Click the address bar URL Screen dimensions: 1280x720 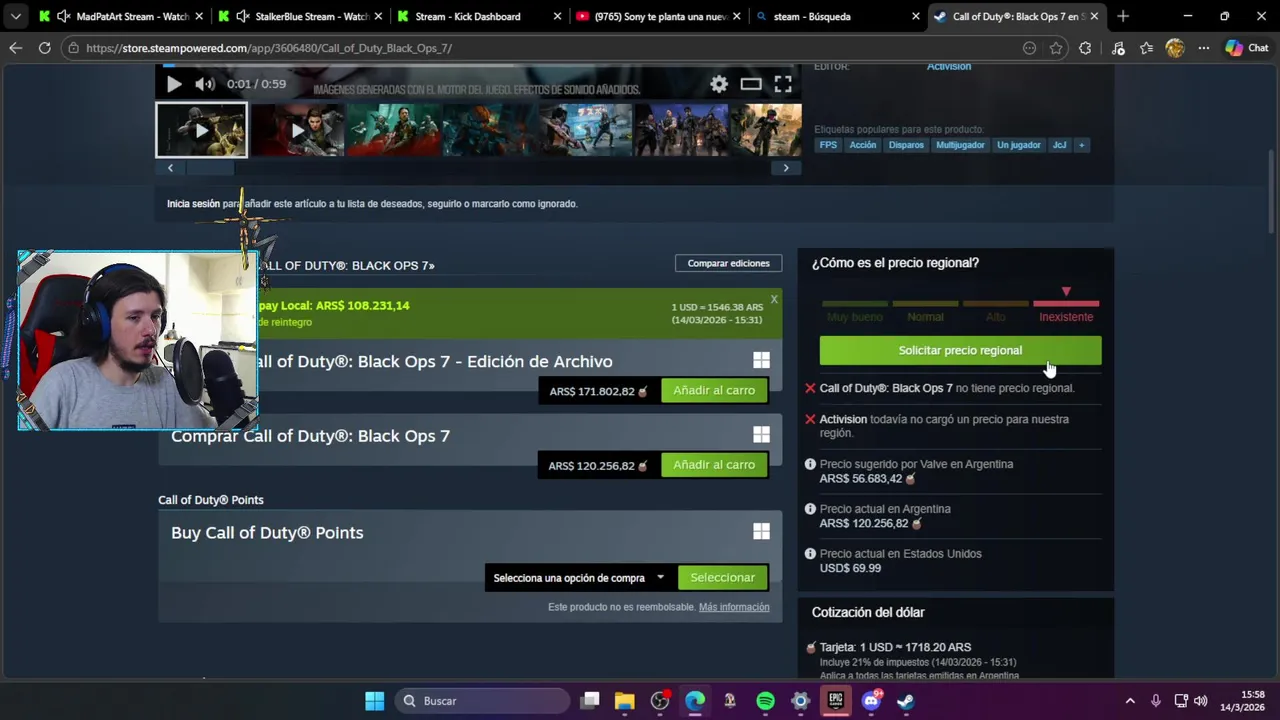268,48
